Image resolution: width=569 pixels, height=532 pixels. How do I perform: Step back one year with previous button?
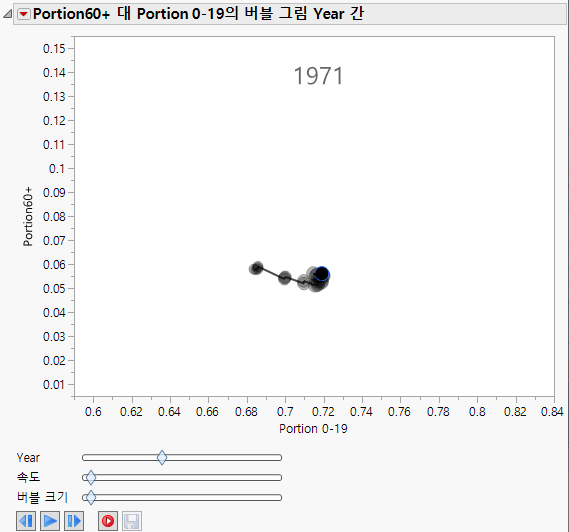pyautogui.click(x=26, y=521)
